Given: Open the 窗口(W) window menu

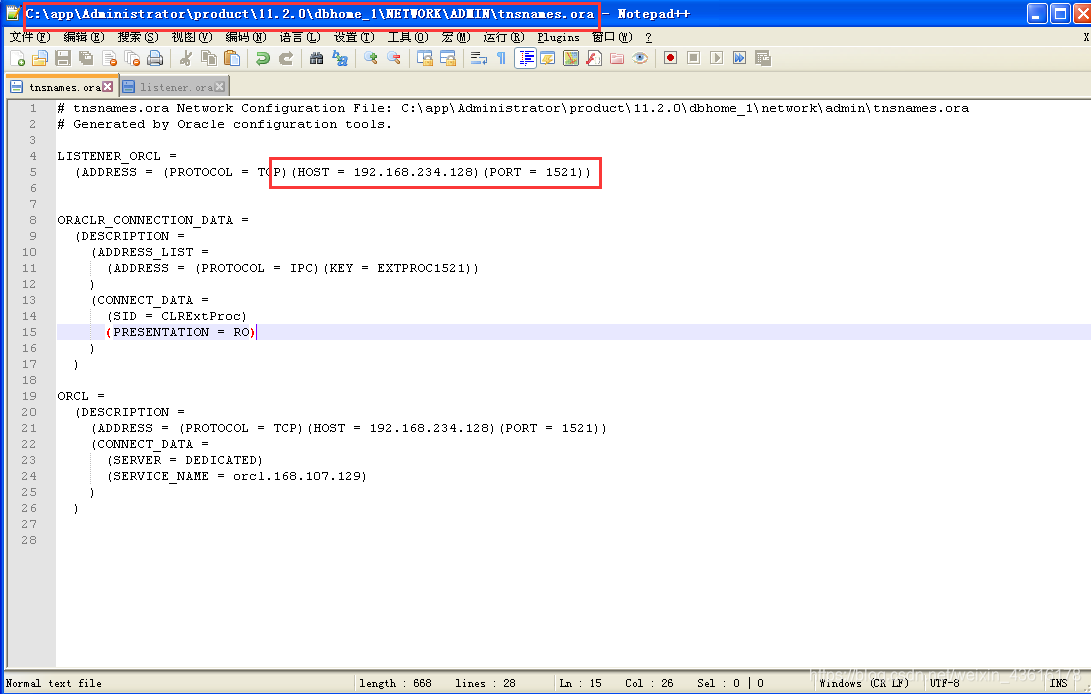Looking at the screenshot, I should pos(612,37).
